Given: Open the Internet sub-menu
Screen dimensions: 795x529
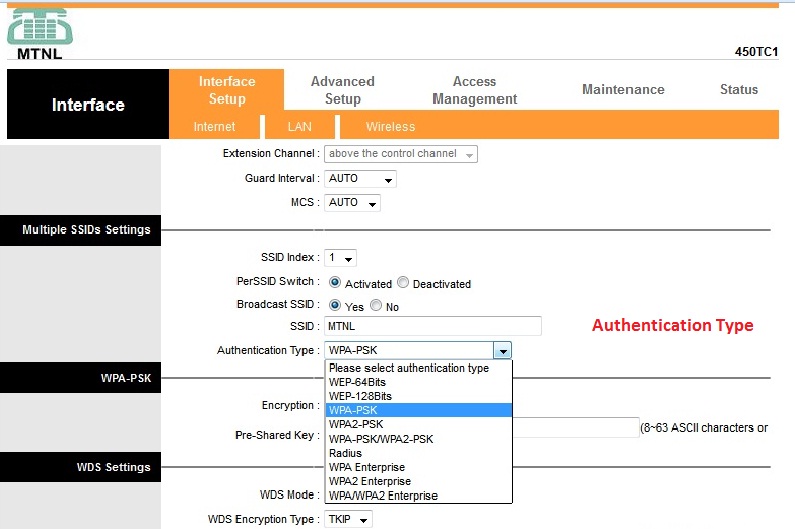Looking at the screenshot, I should [x=214, y=127].
